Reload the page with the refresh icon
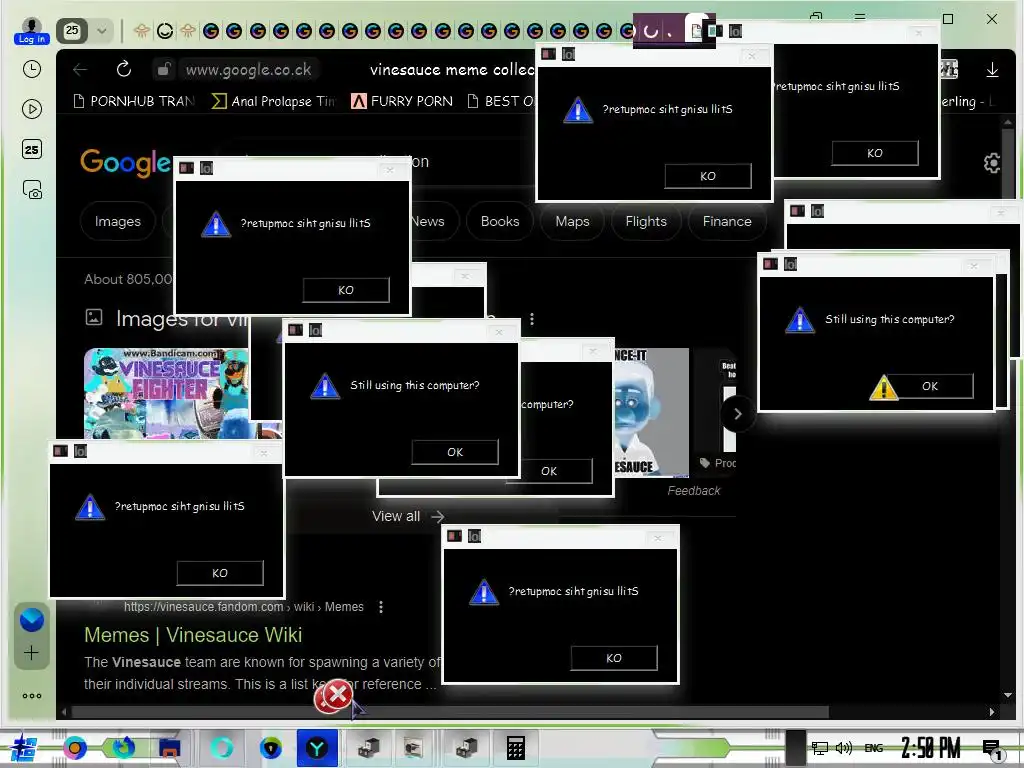Viewport: 1024px width, 768px height. pos(124,69)
